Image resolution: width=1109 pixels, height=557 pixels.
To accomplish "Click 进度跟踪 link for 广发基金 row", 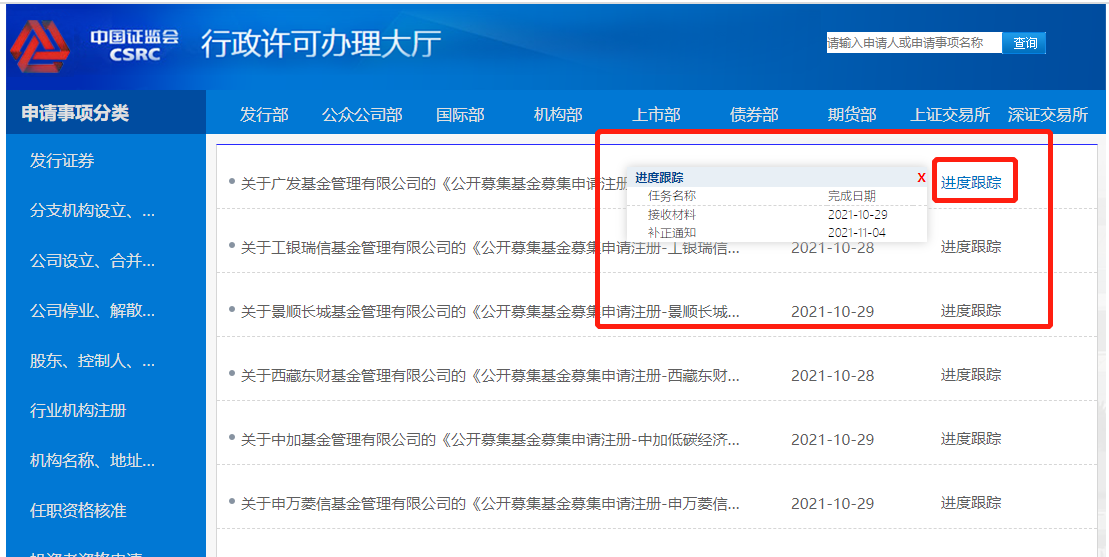I will coord(971,182).
